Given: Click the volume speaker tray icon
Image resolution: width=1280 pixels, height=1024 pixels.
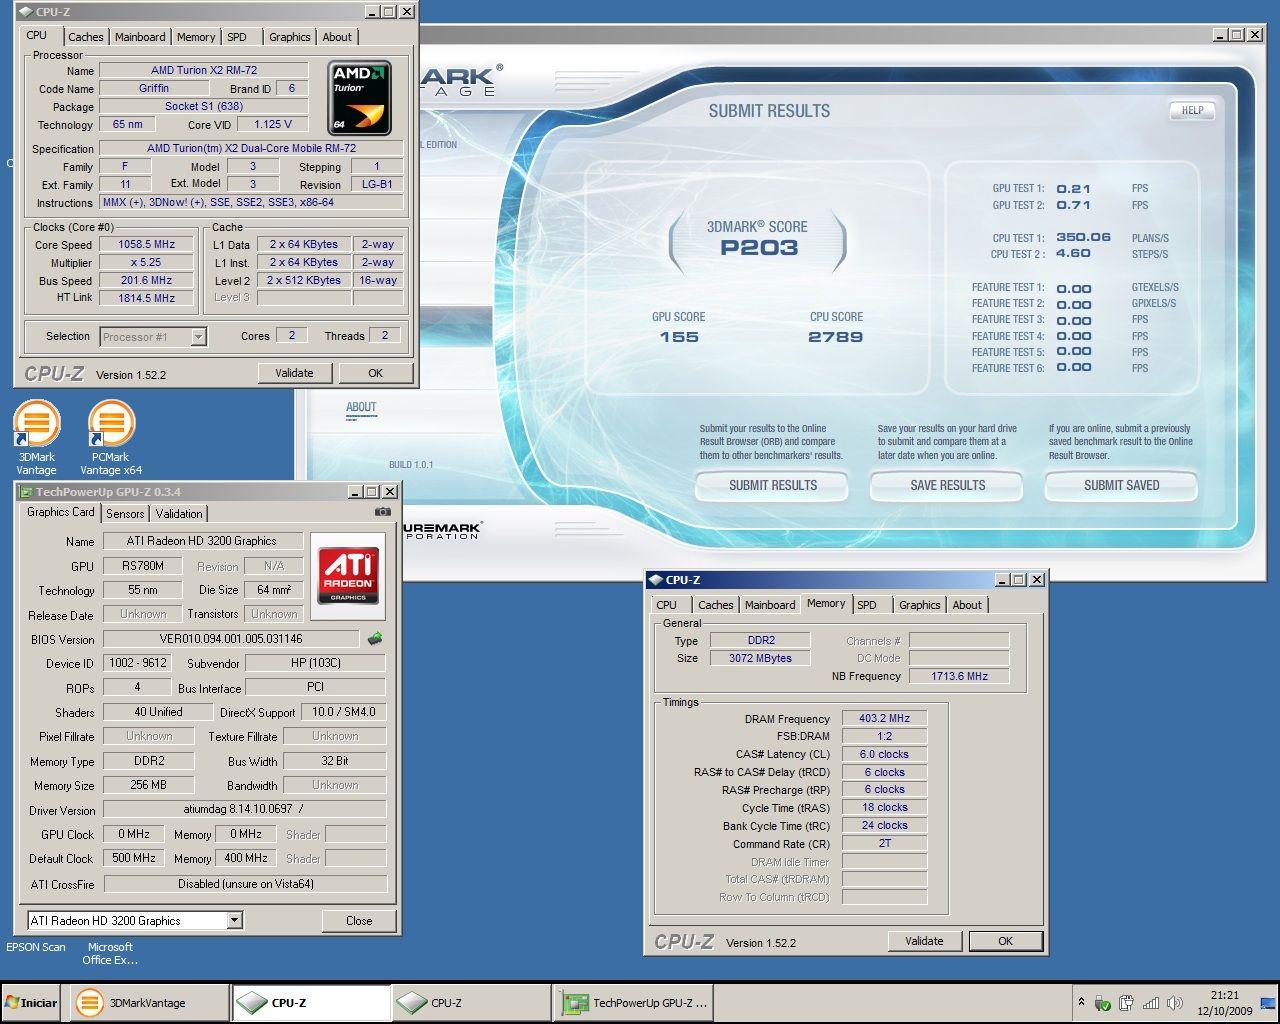Looking at the screenshot, I should (x=1175, y=1002).
